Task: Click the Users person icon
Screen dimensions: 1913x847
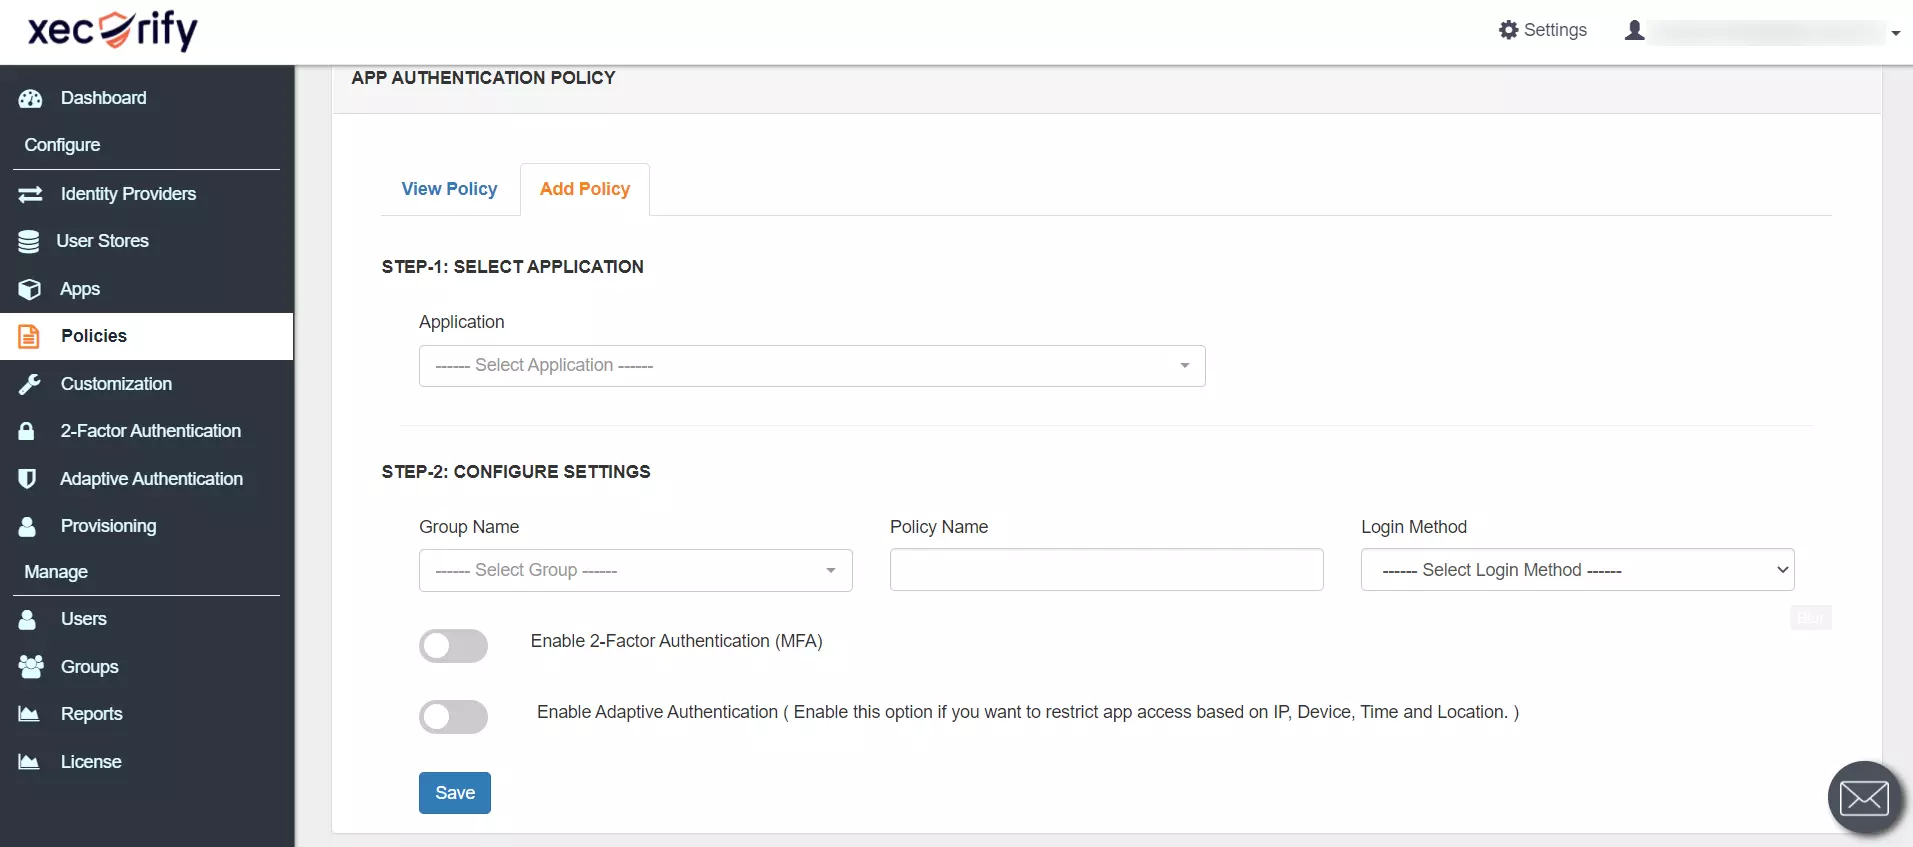Action: [x=27, y=619]
